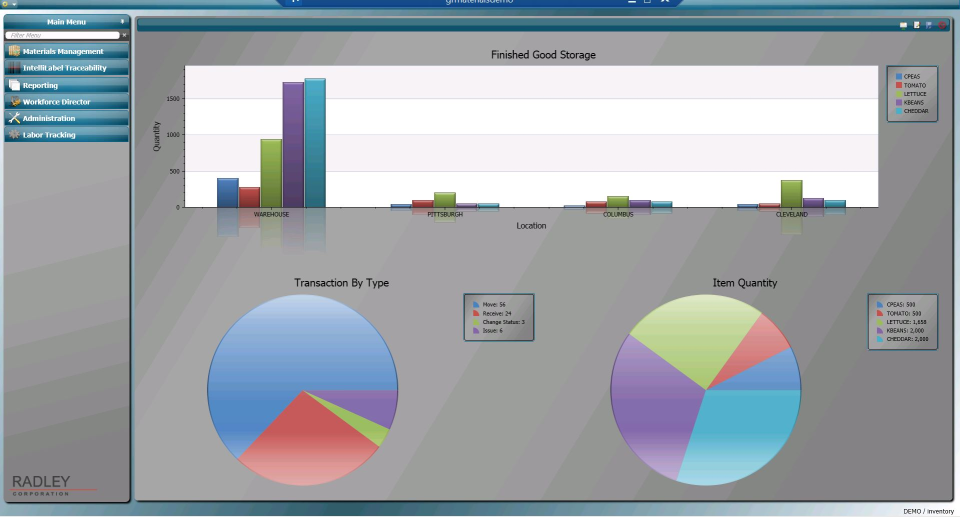Click the Materials Management pallet icon
The width and height of the screenshot is (960, 517).
[x=14, y=51]
